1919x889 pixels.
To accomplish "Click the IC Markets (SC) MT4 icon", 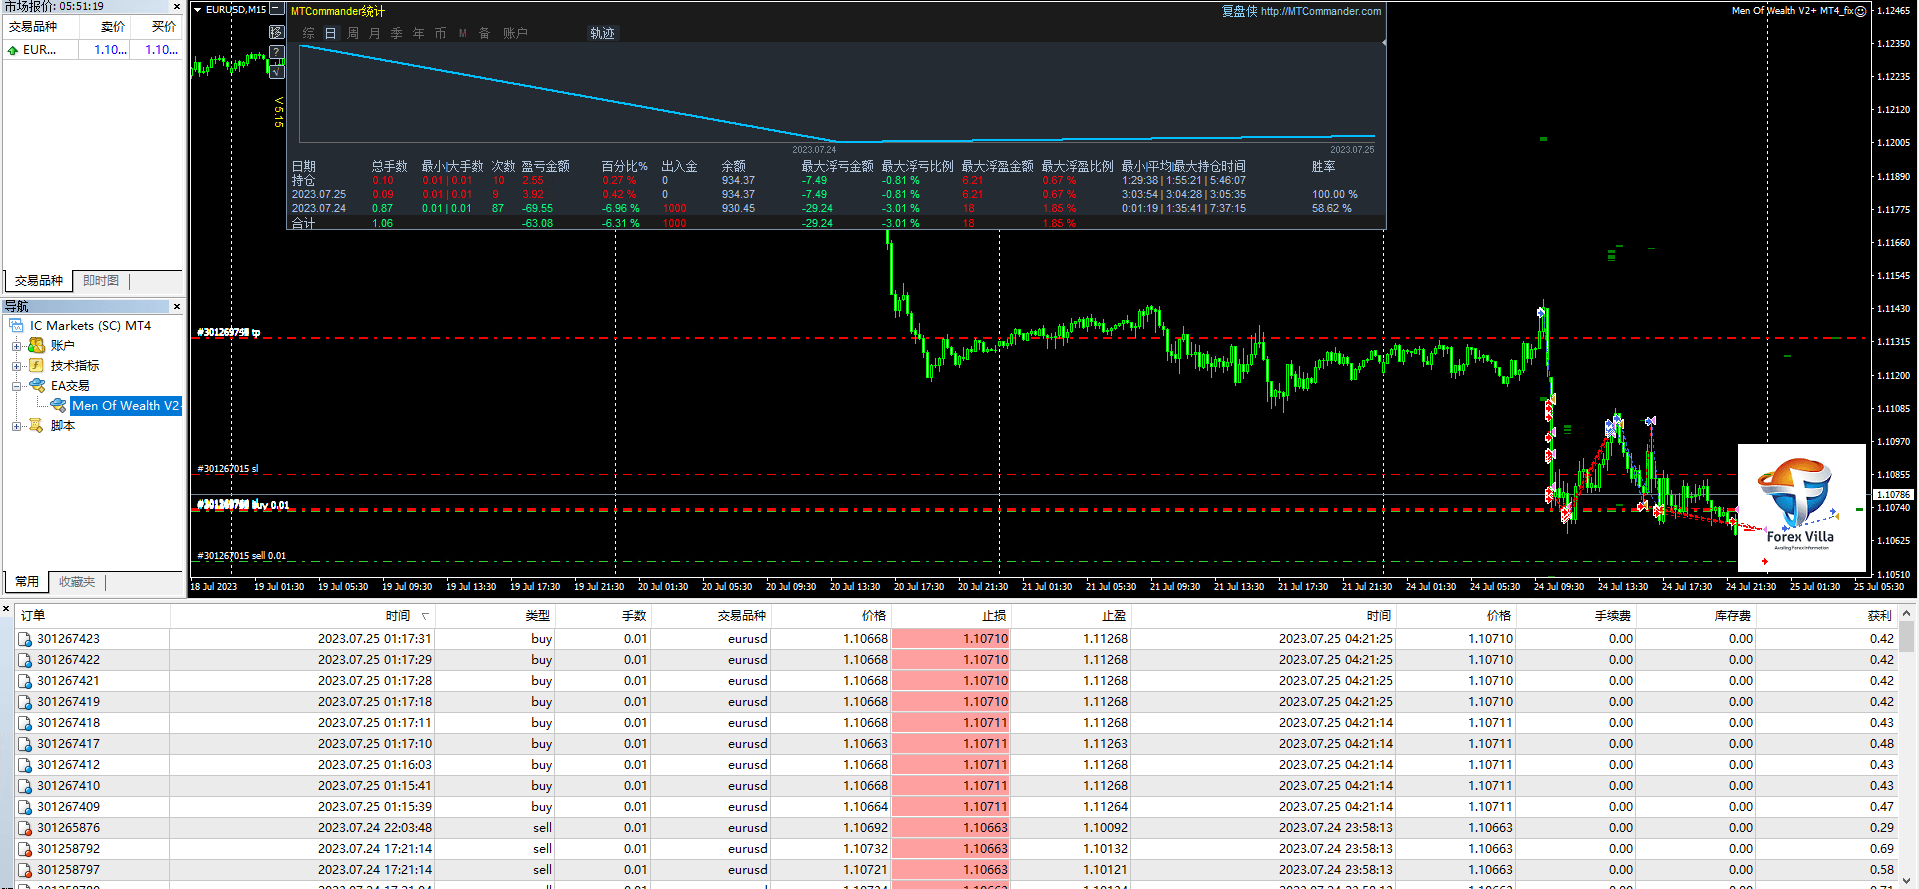I will click(16, 326).
